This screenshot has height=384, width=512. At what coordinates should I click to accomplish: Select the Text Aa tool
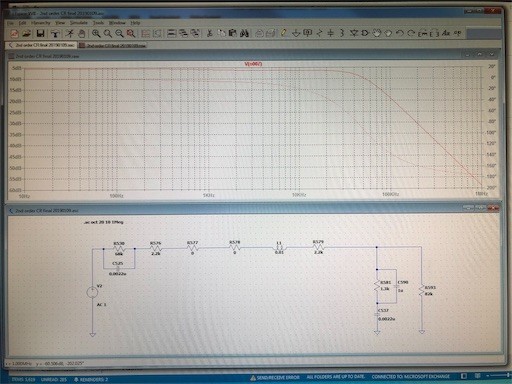446,33
